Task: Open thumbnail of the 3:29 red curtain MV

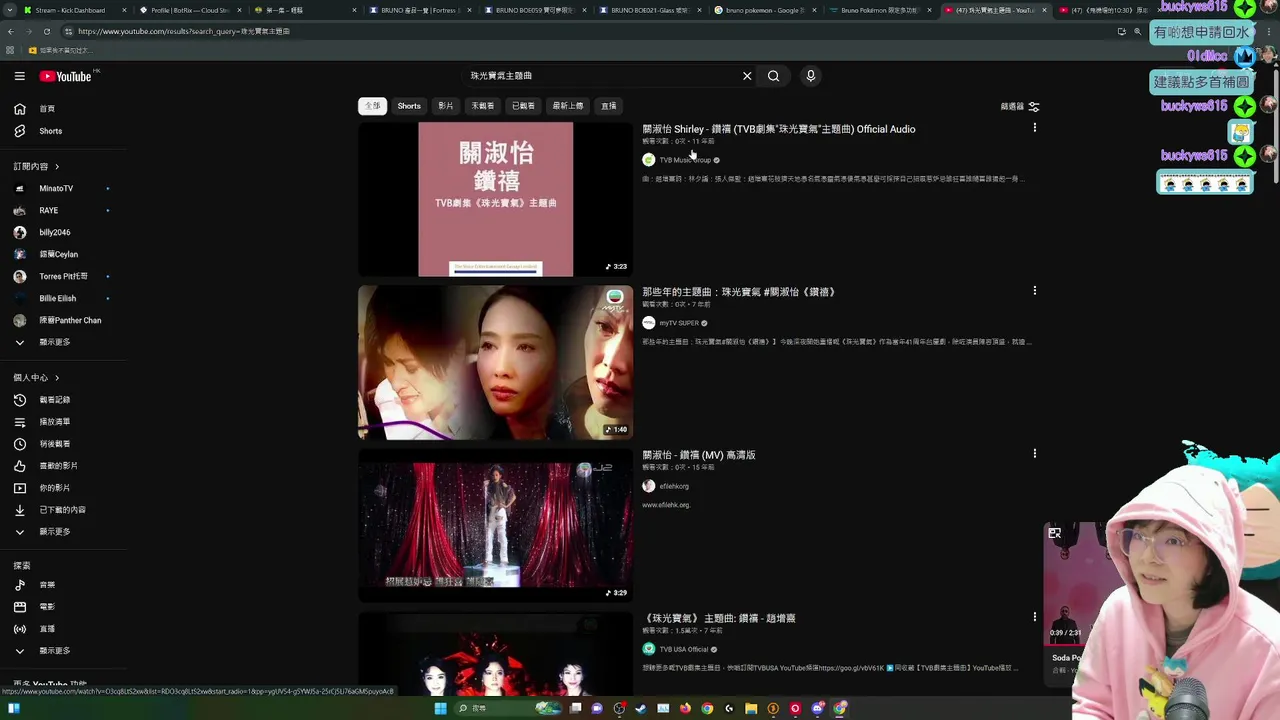Action: (496, 525)
